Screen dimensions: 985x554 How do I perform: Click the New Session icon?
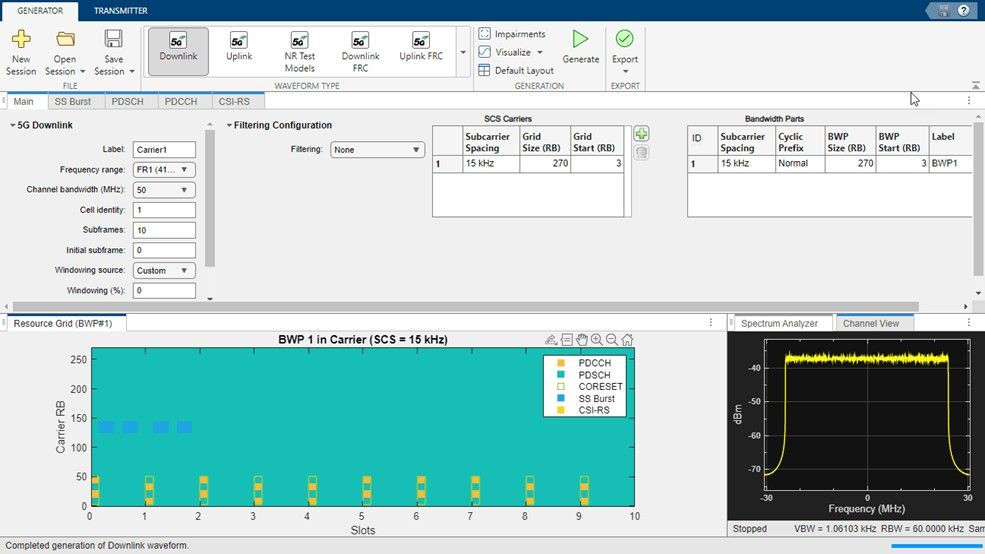pyautogui.click(x=20, y=40)
